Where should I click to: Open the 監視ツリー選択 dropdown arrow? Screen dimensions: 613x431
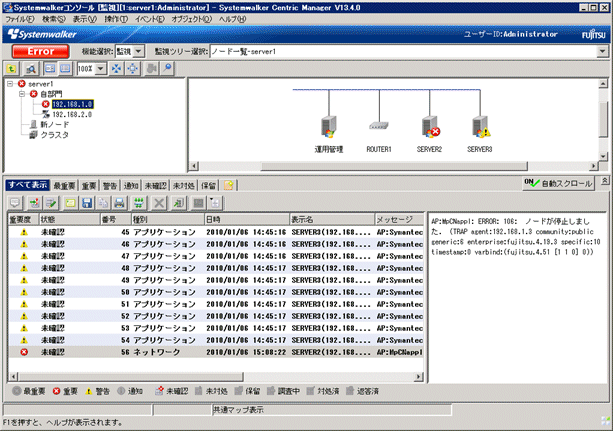602,51
